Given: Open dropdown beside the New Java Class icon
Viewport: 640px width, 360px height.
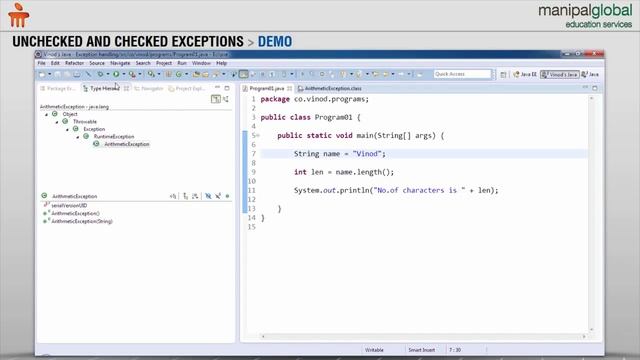Looking at the screenshot, I should click(x=187, y=74).
